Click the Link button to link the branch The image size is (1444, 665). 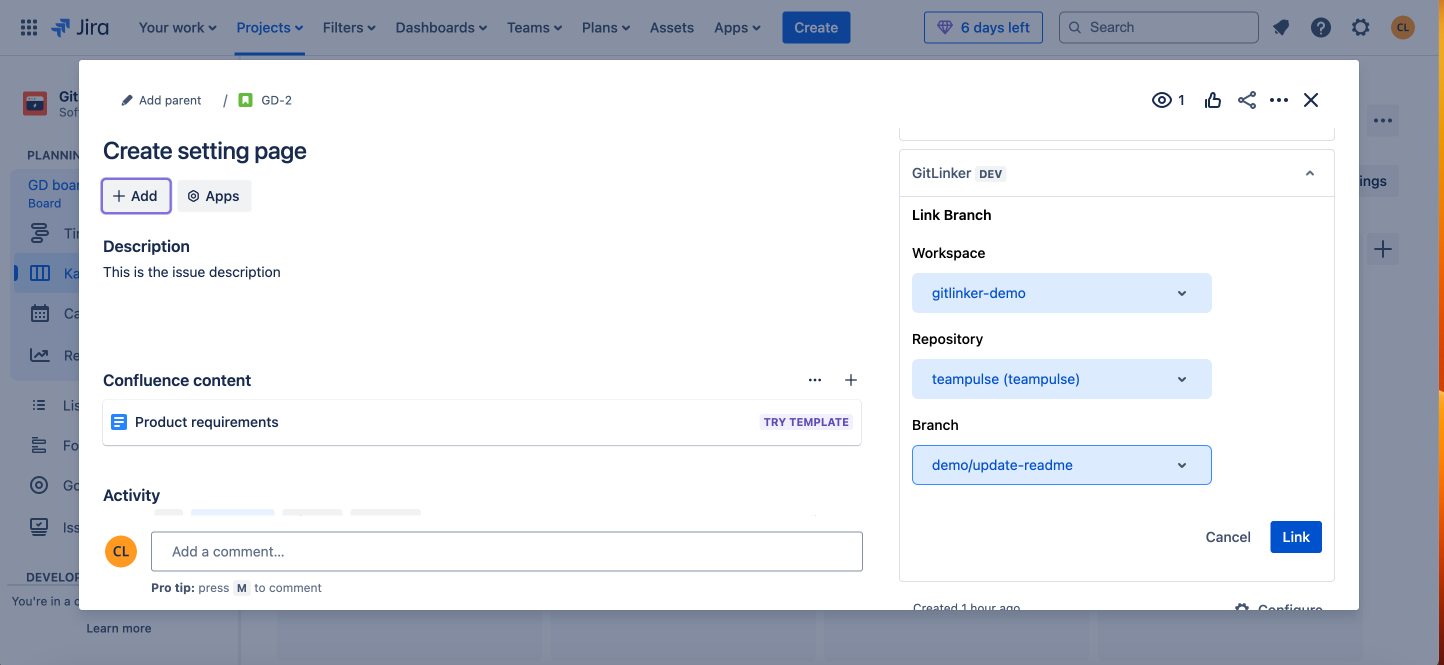coord(1295,537)
